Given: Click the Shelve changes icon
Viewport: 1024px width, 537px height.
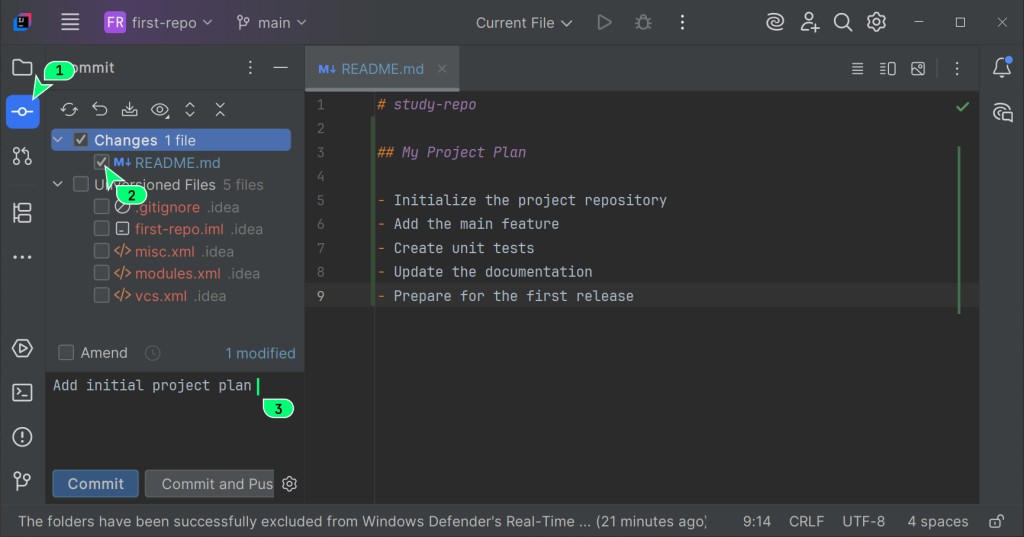Looking at the screenshot, I should 129,110.
